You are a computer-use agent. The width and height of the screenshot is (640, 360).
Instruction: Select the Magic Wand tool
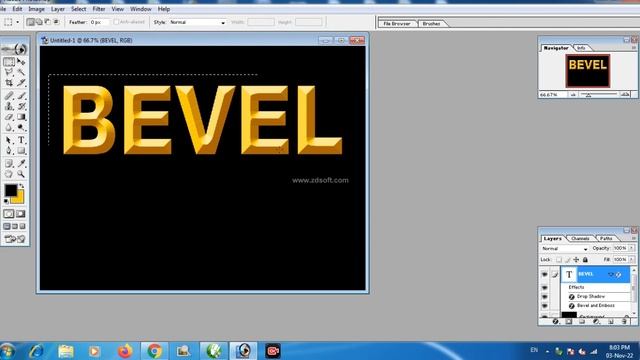coord(21,72)
